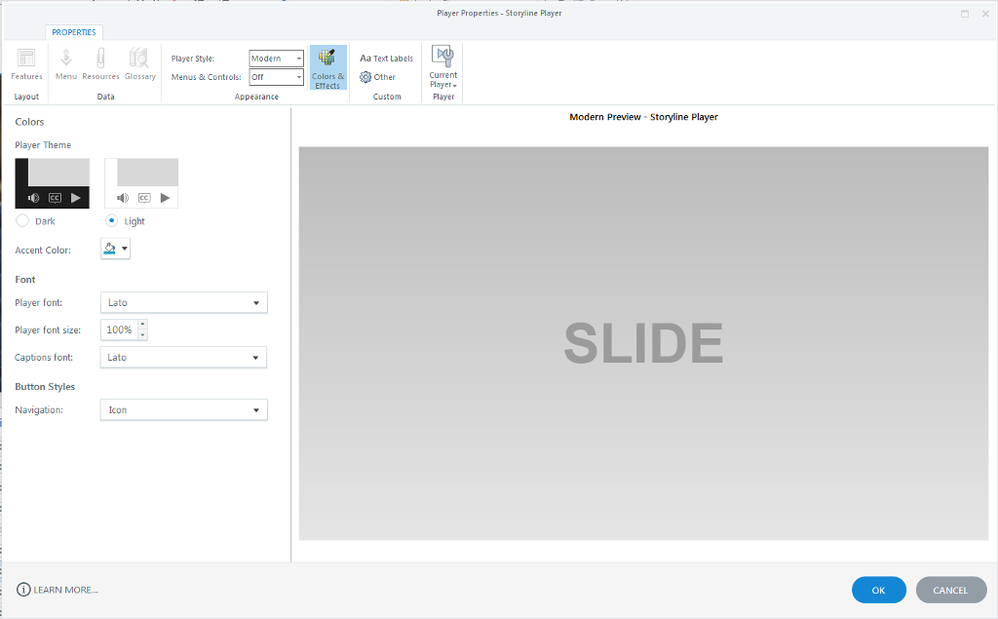Pick the Dark player theme thumbnail
998x619 pixels.
coord(52,183)
